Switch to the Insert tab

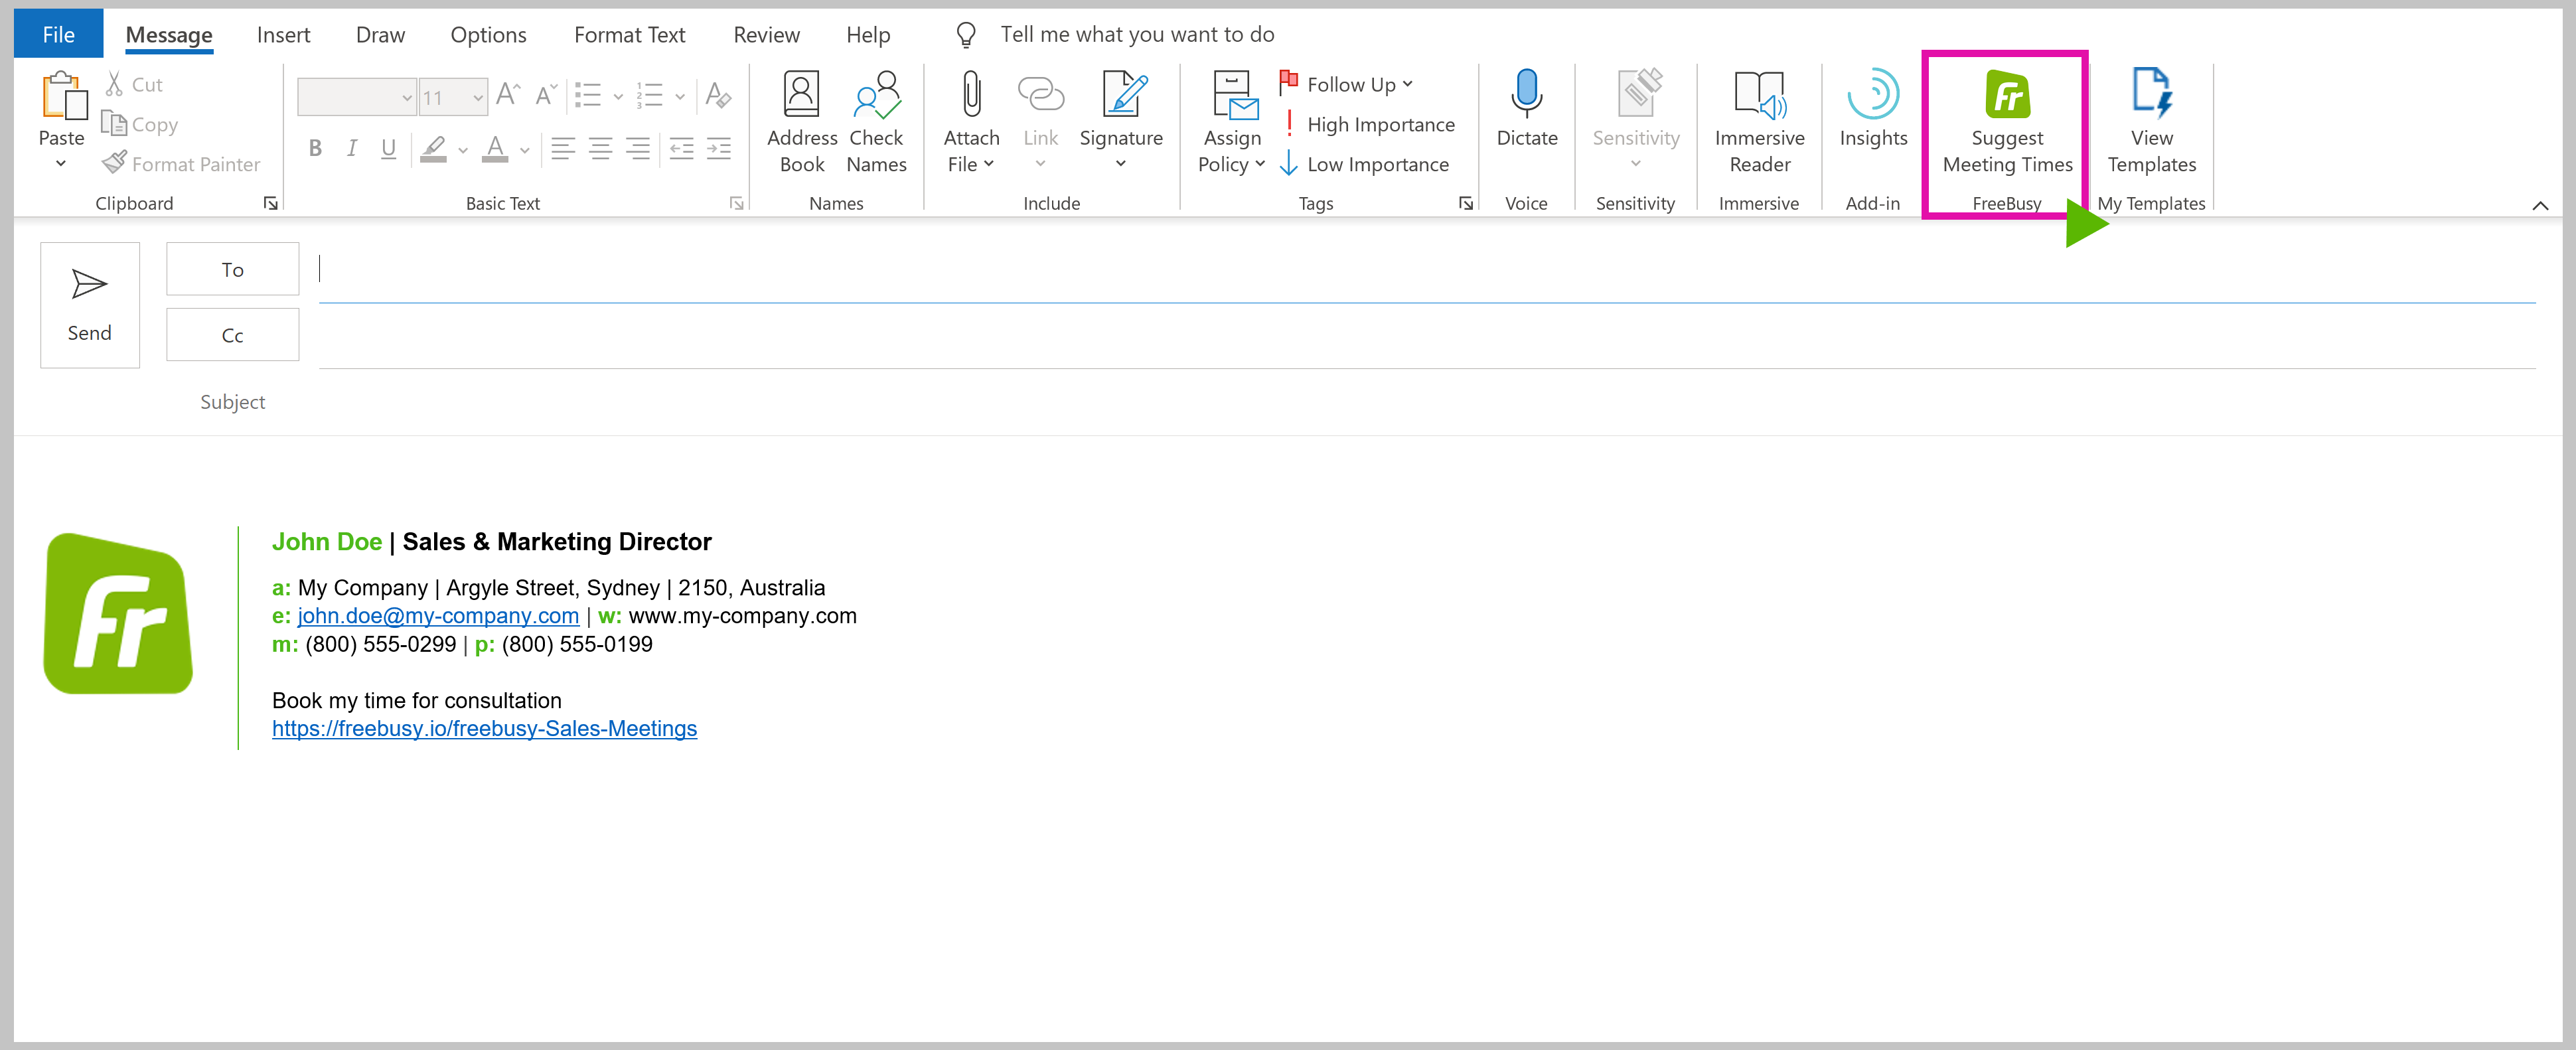[x=283, y=35]
